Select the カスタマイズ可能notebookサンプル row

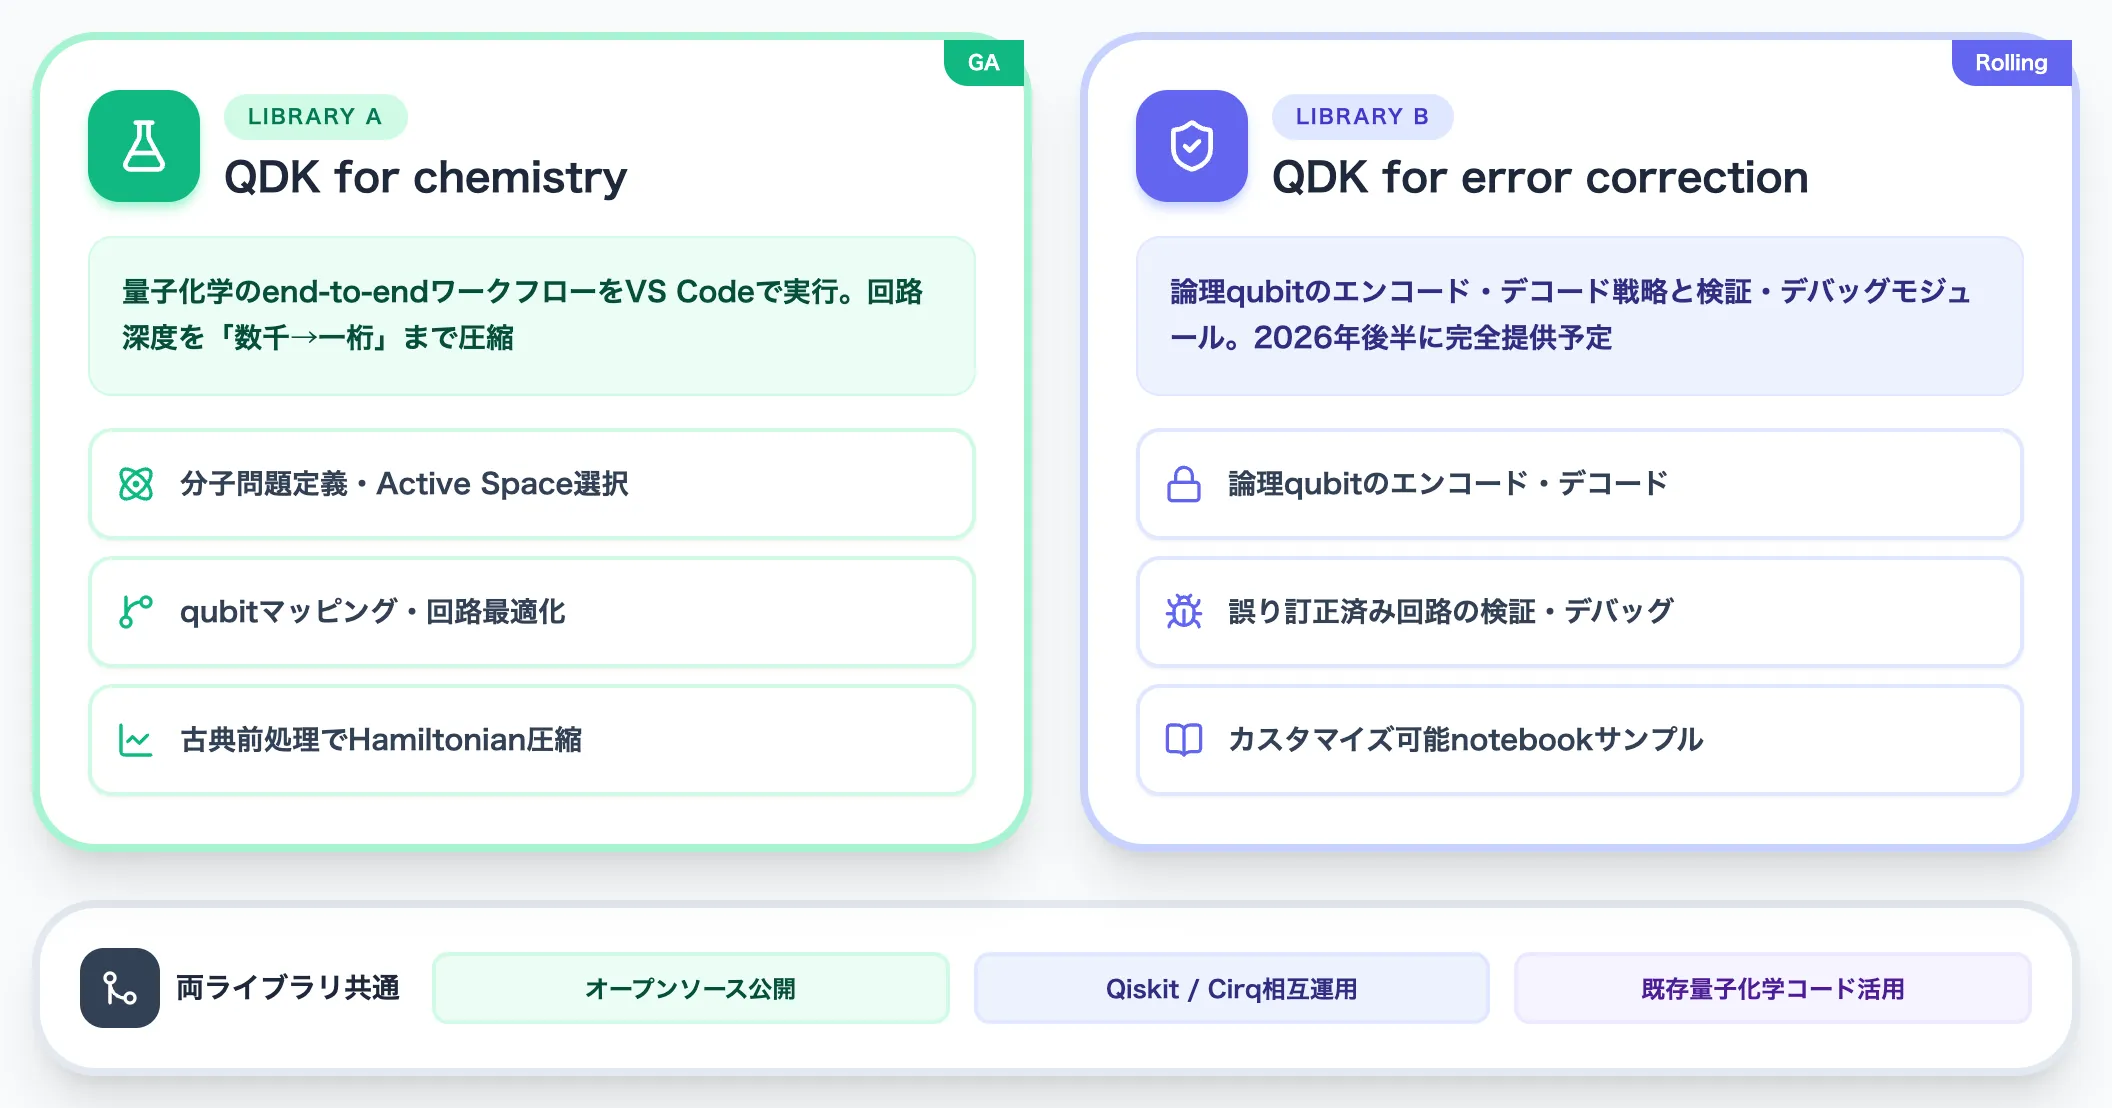tap(1580, 740)
